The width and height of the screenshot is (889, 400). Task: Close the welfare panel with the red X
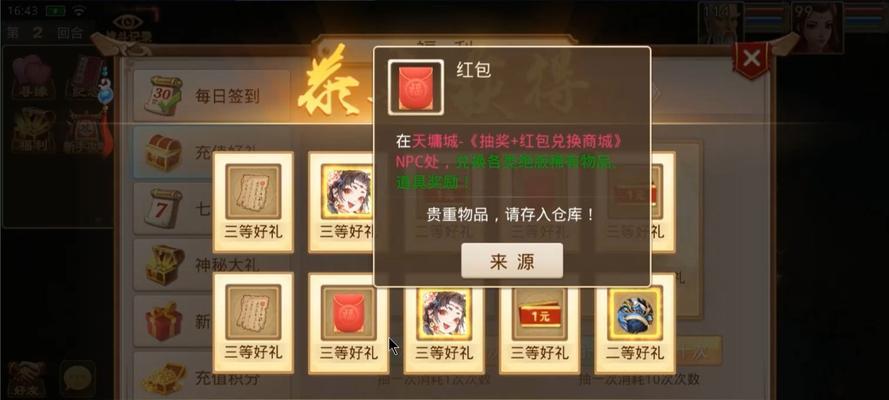(751, 58)
